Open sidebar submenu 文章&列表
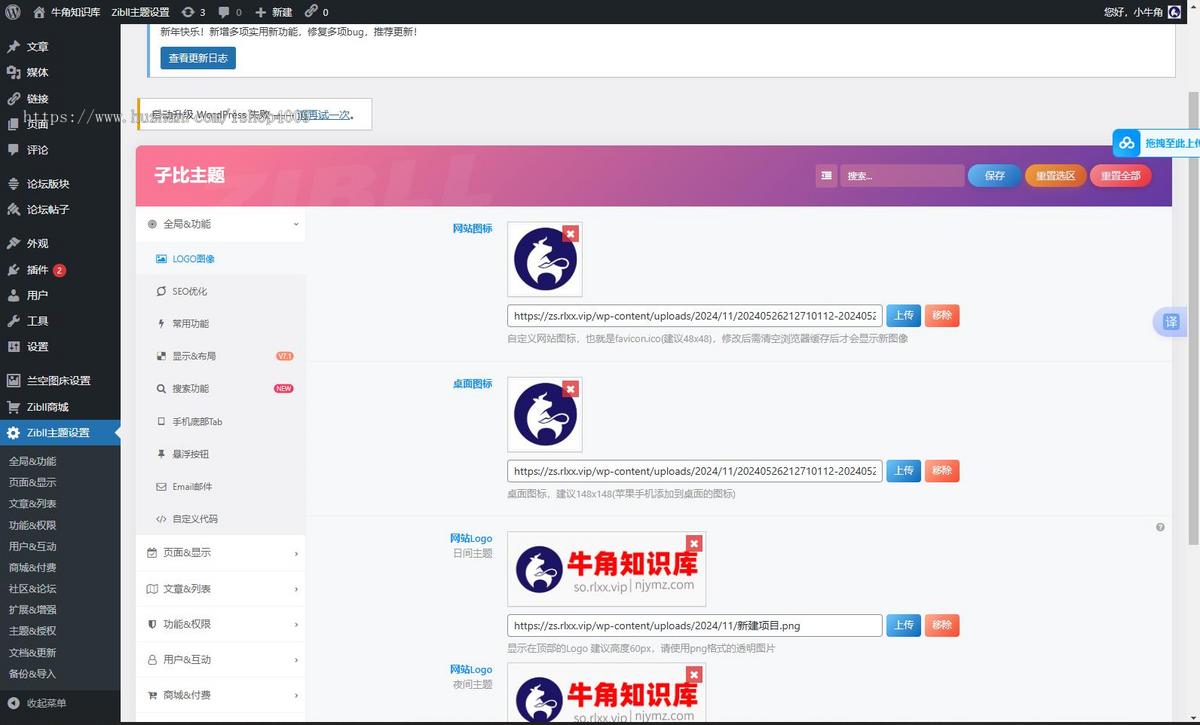 [x=33, y=504]
